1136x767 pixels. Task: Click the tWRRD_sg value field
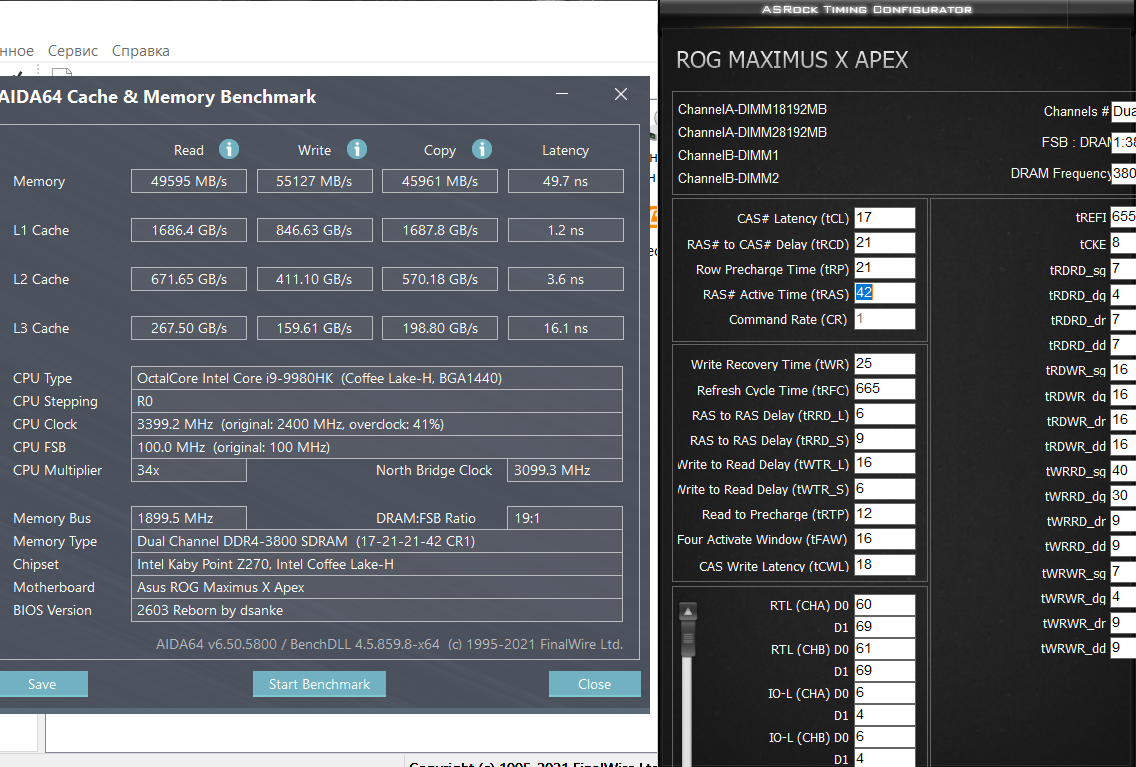1123,471
